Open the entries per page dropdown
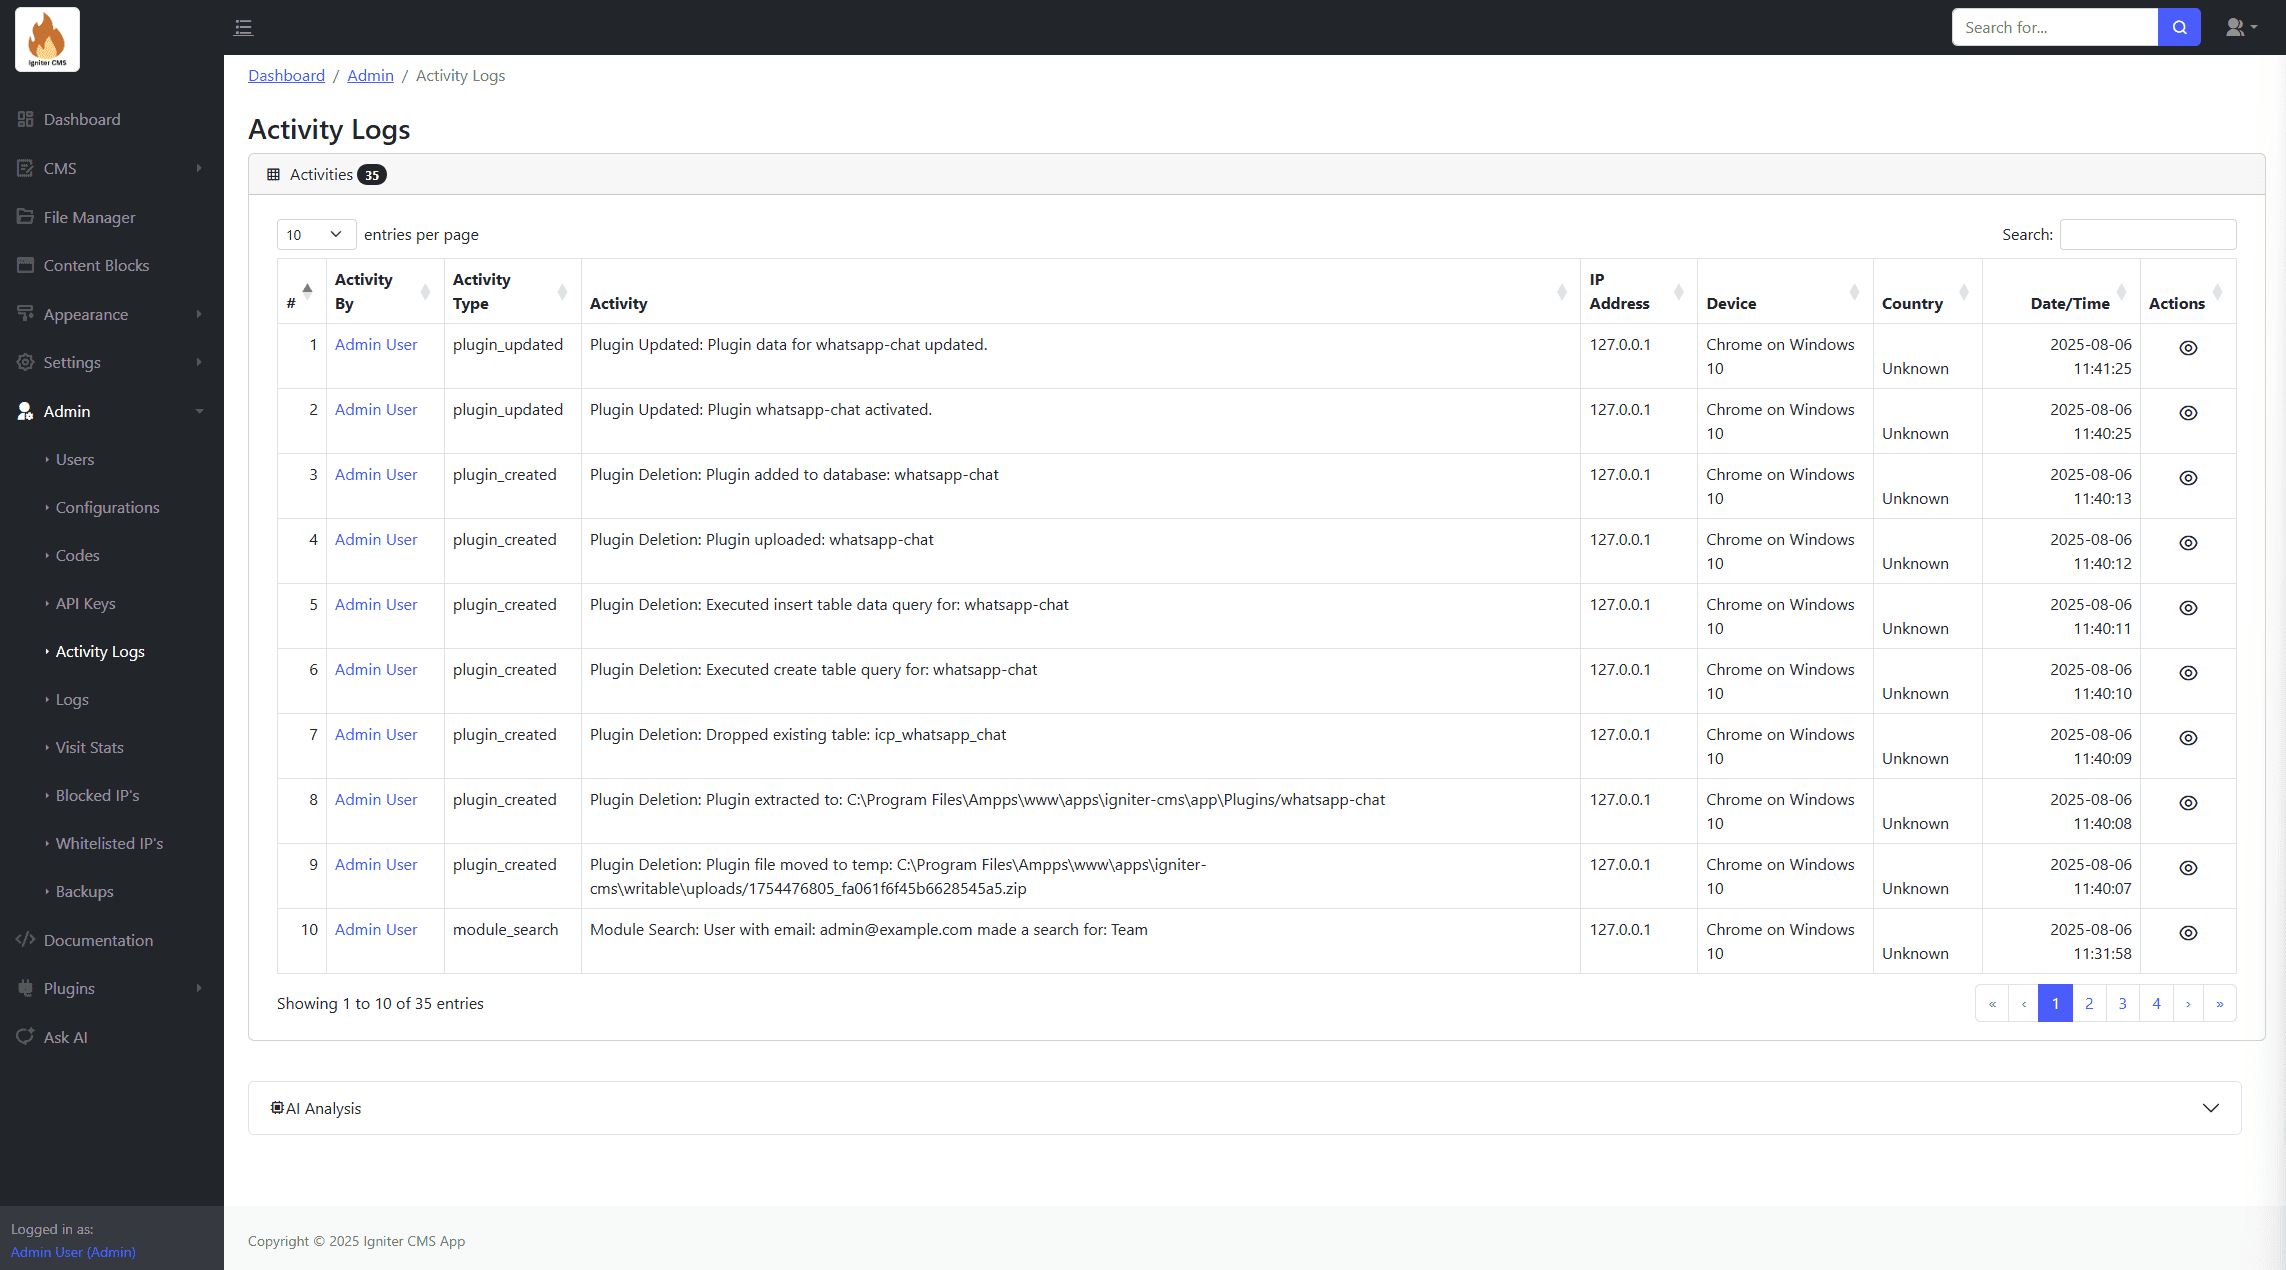Screen dimensions: 2286x1270 [x=316, y=234]
